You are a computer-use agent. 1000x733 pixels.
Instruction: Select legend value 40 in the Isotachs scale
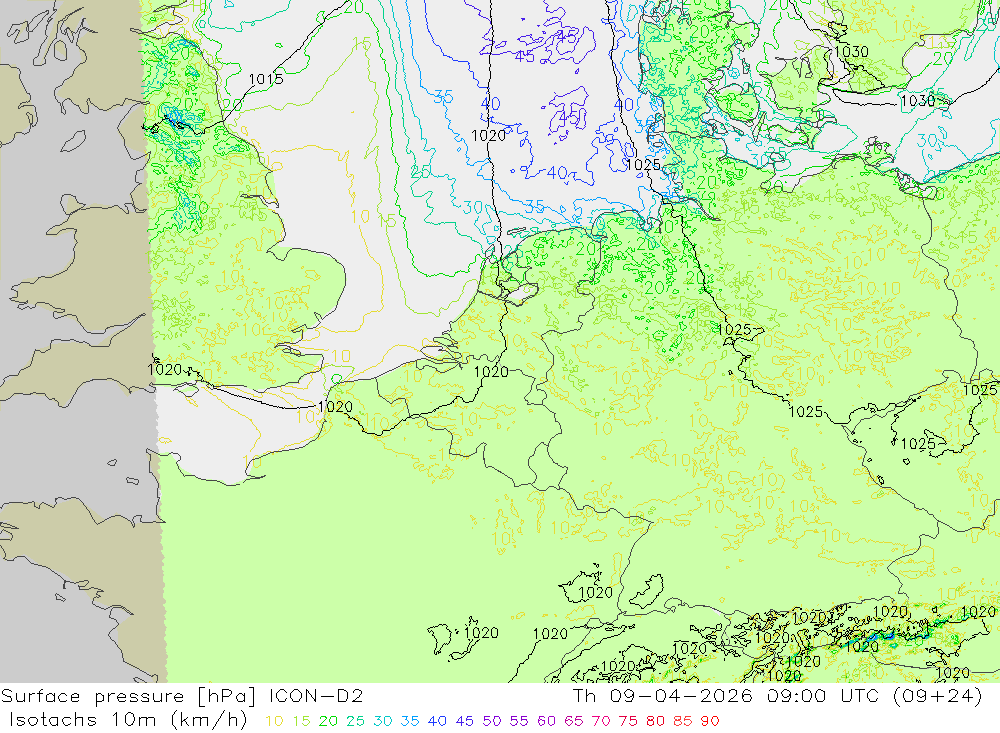click(438, 721)
